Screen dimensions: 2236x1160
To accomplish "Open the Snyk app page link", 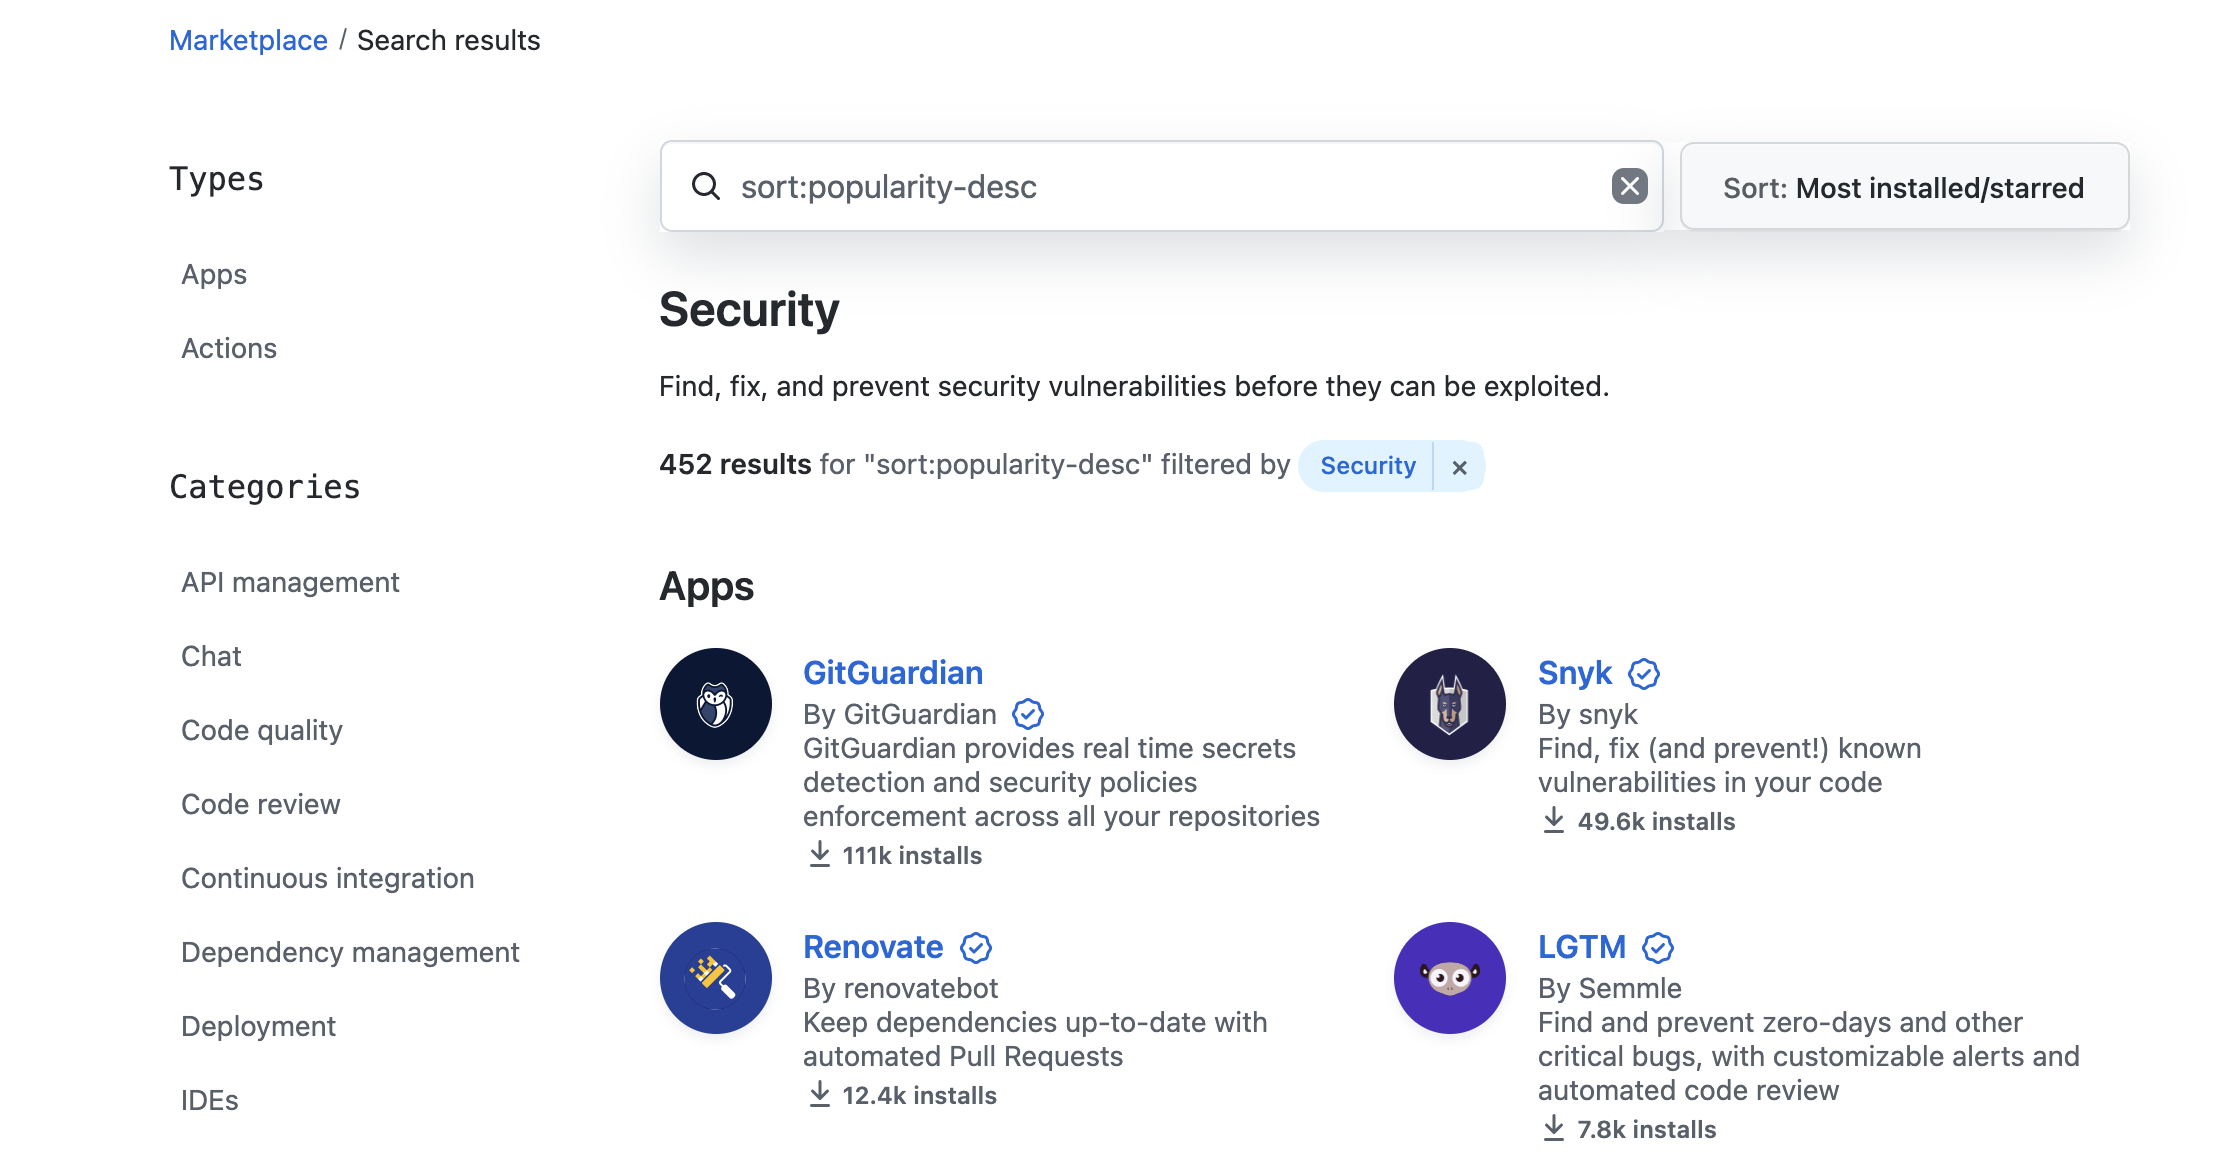I will tap(1574, 673).
